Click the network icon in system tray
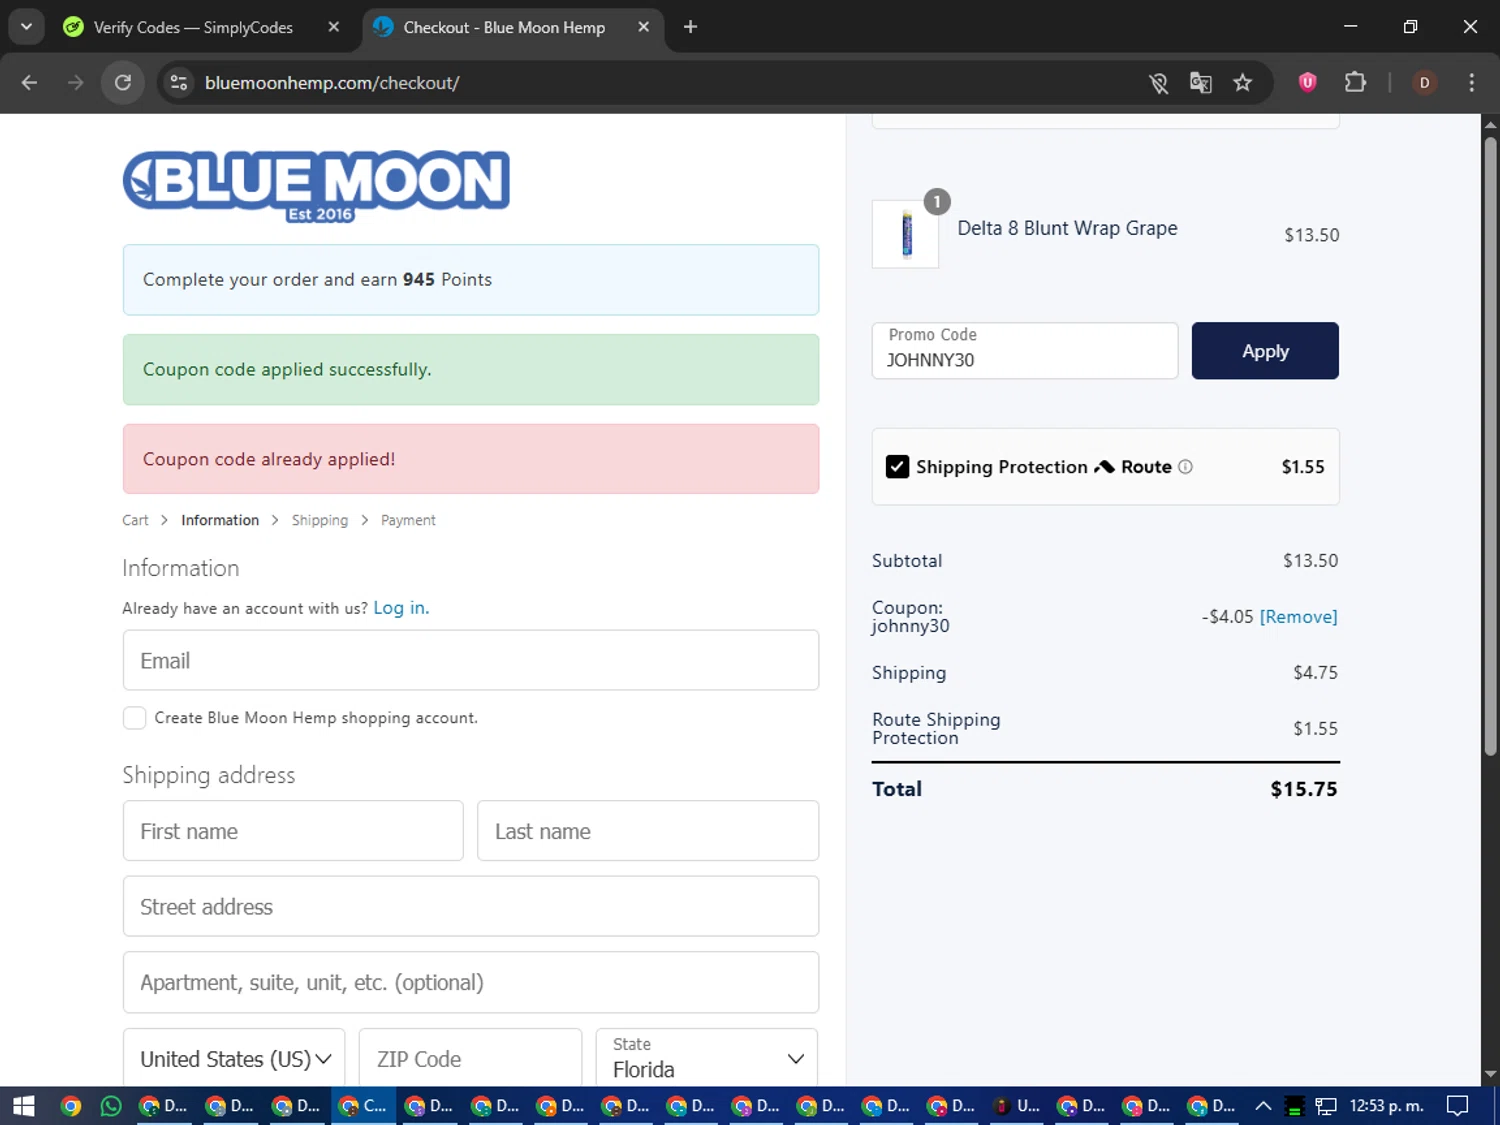Image resolution: width=1500 pixels, height=1125 pixels. coord(1326,1106)
